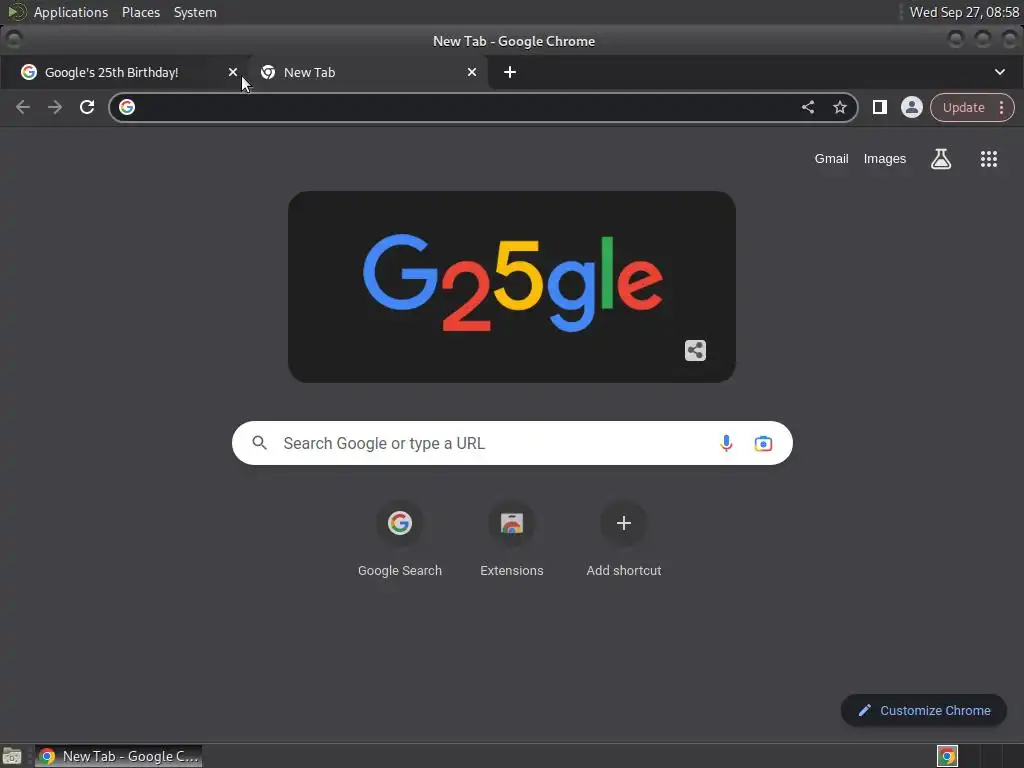Go back using the browser back arrow
This screenshot has height=768, width=1024.
click(23, 107)
